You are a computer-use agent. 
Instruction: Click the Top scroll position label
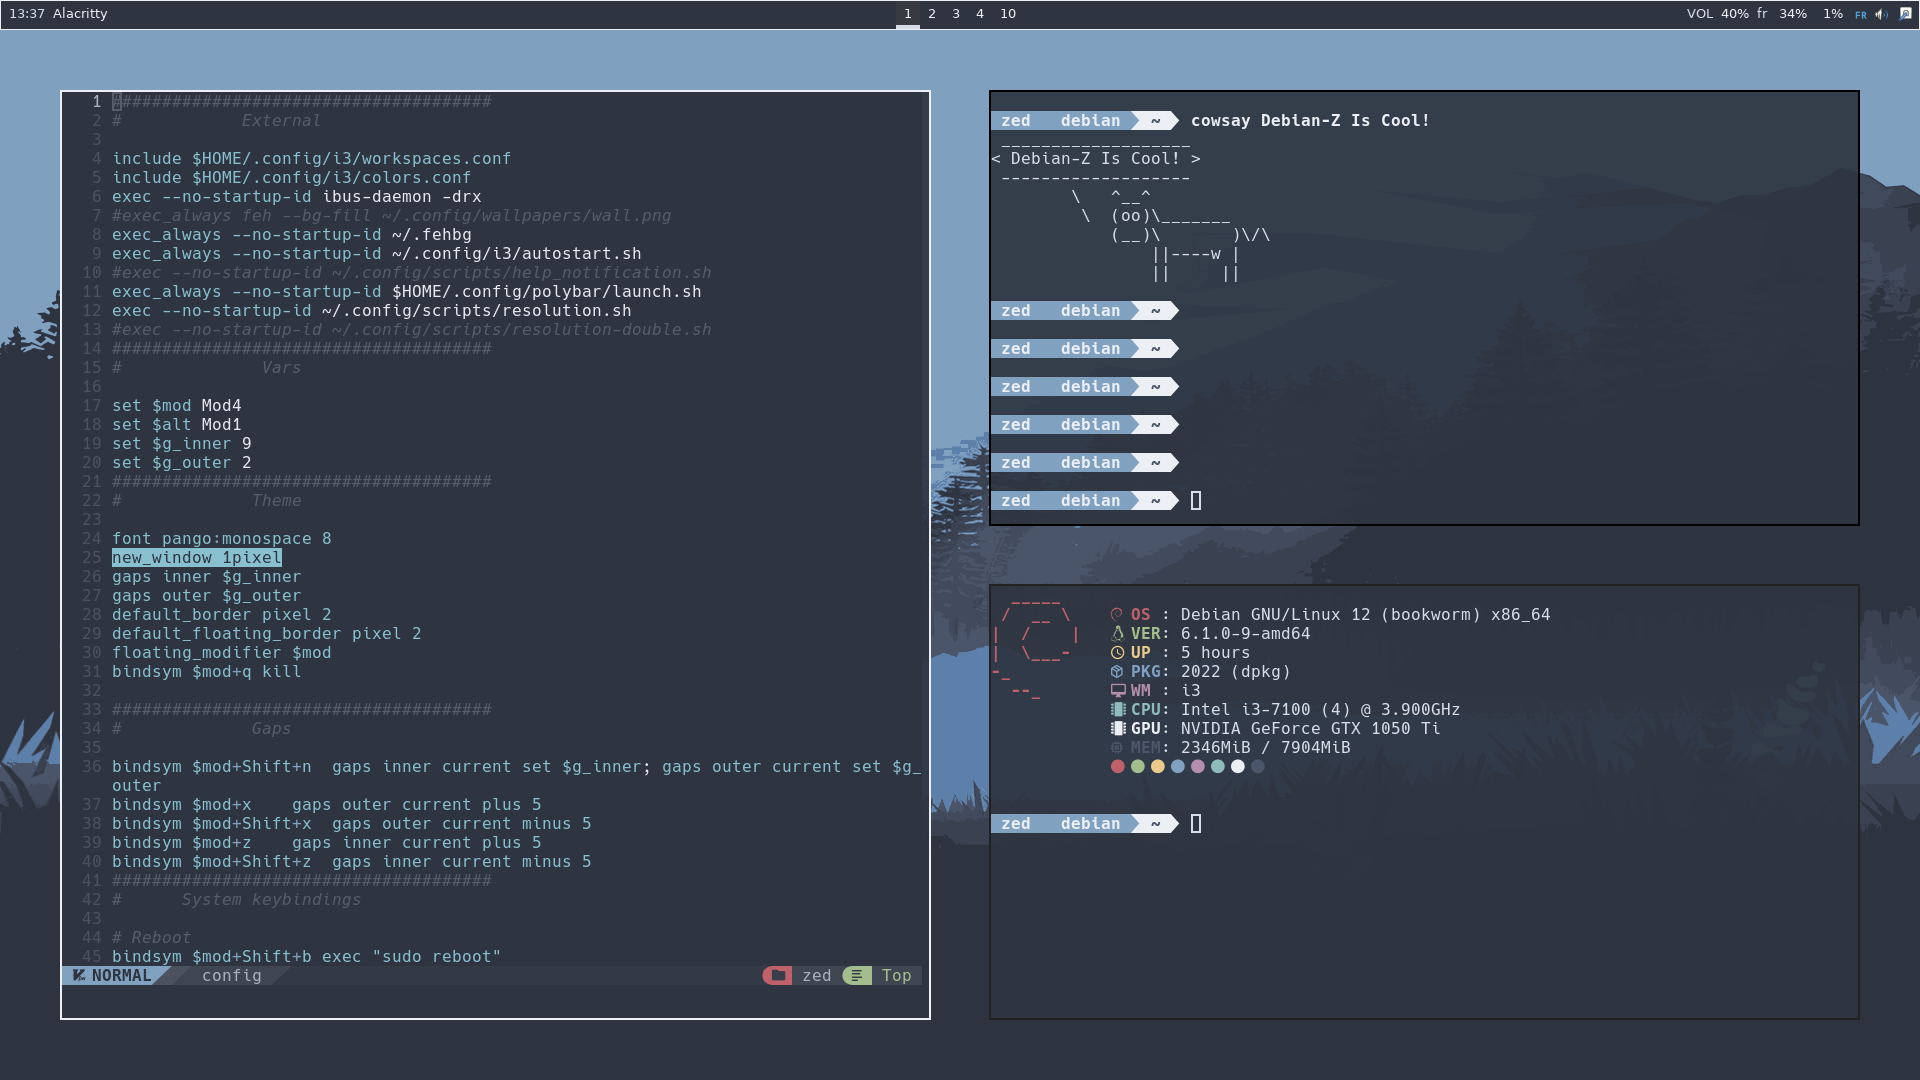pyautogui.click(x=896, y=975)
